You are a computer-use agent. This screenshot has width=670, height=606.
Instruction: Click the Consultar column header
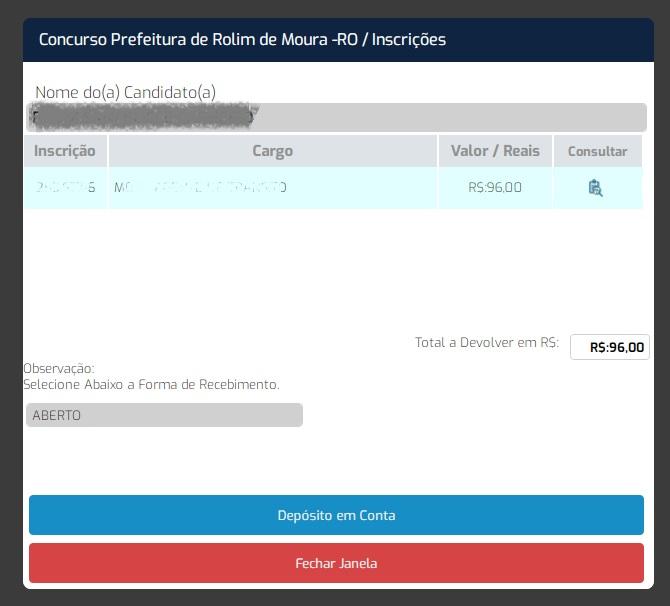coord(598,151)
